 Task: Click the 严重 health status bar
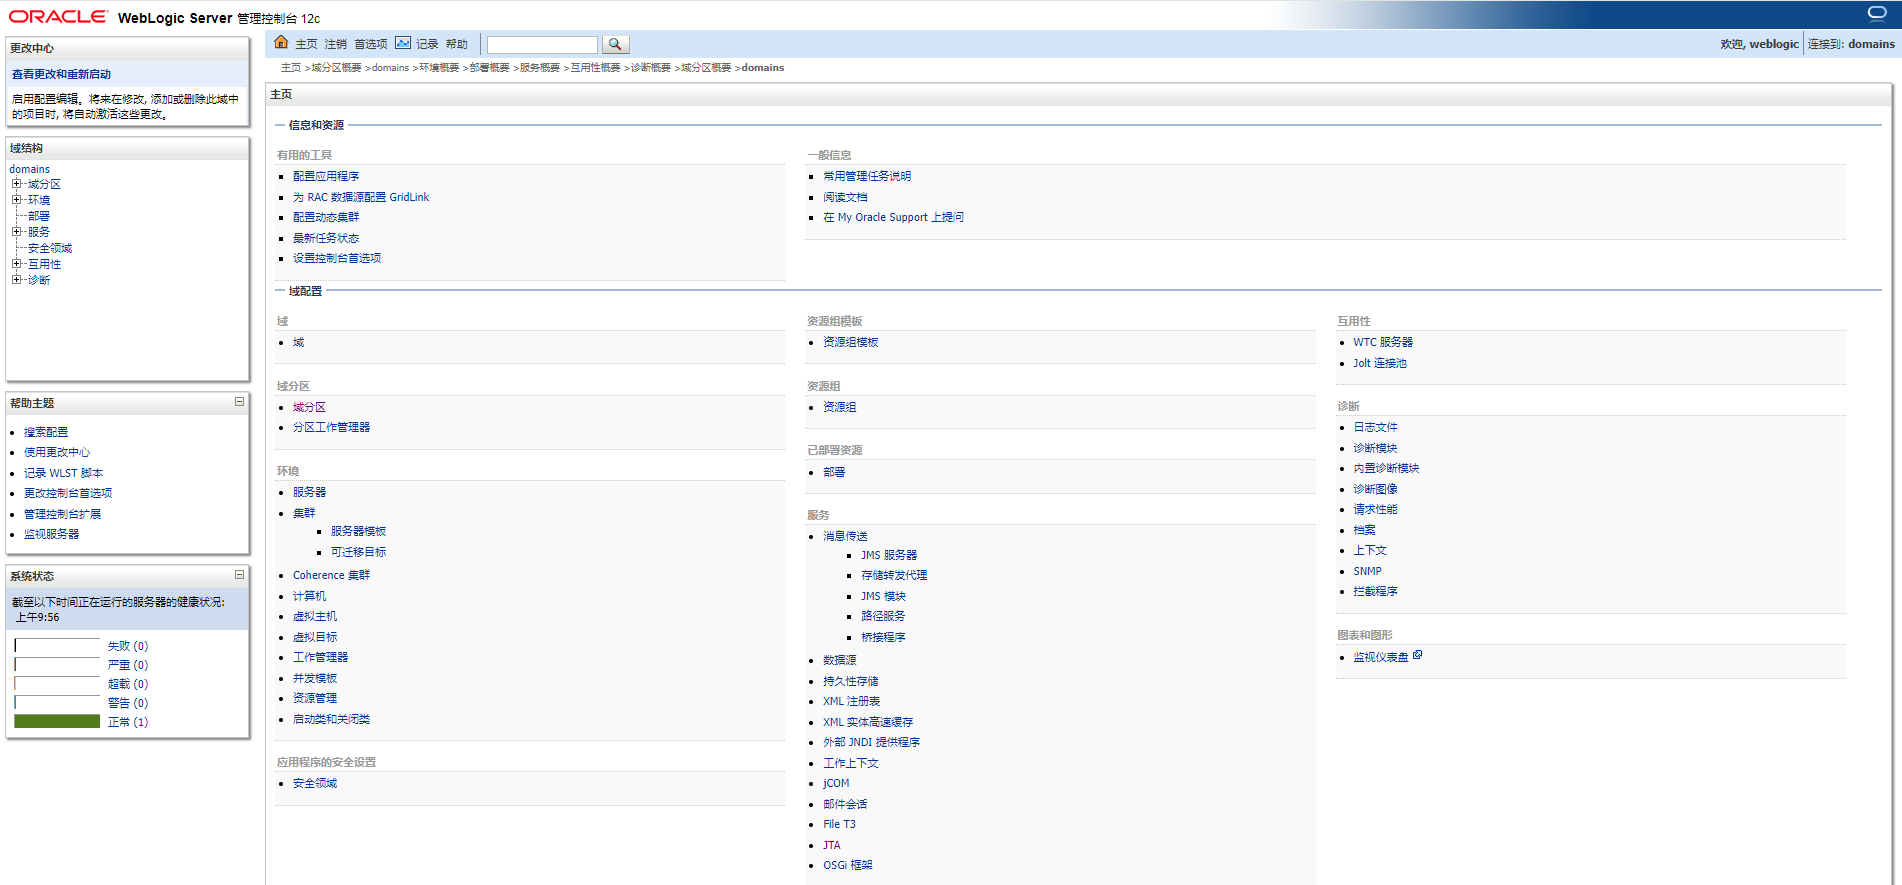57,665
